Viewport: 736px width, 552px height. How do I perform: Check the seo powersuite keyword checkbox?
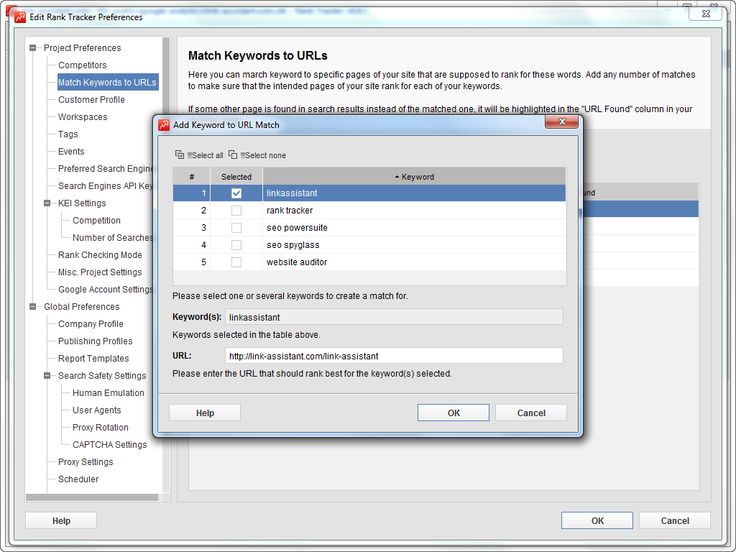pos(236,228)
